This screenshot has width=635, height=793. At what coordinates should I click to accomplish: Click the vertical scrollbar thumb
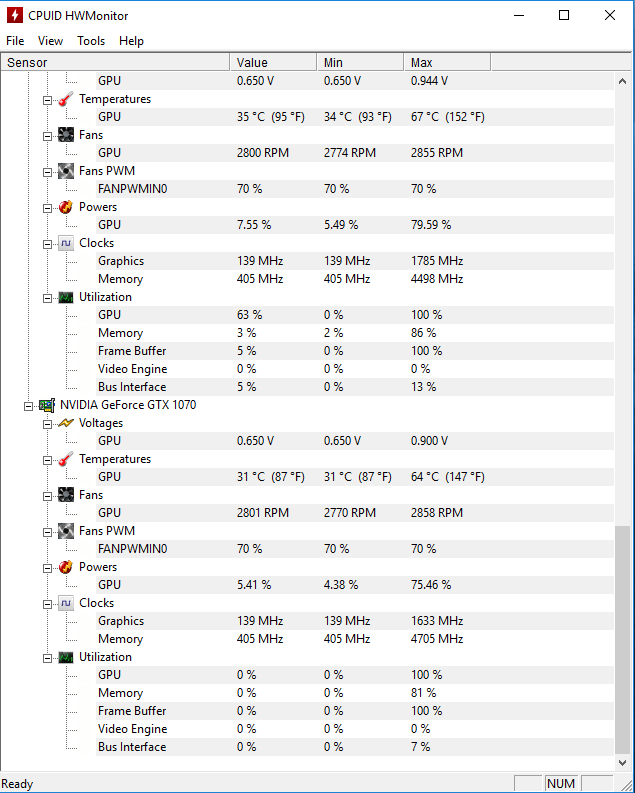[x=623, y=640]
